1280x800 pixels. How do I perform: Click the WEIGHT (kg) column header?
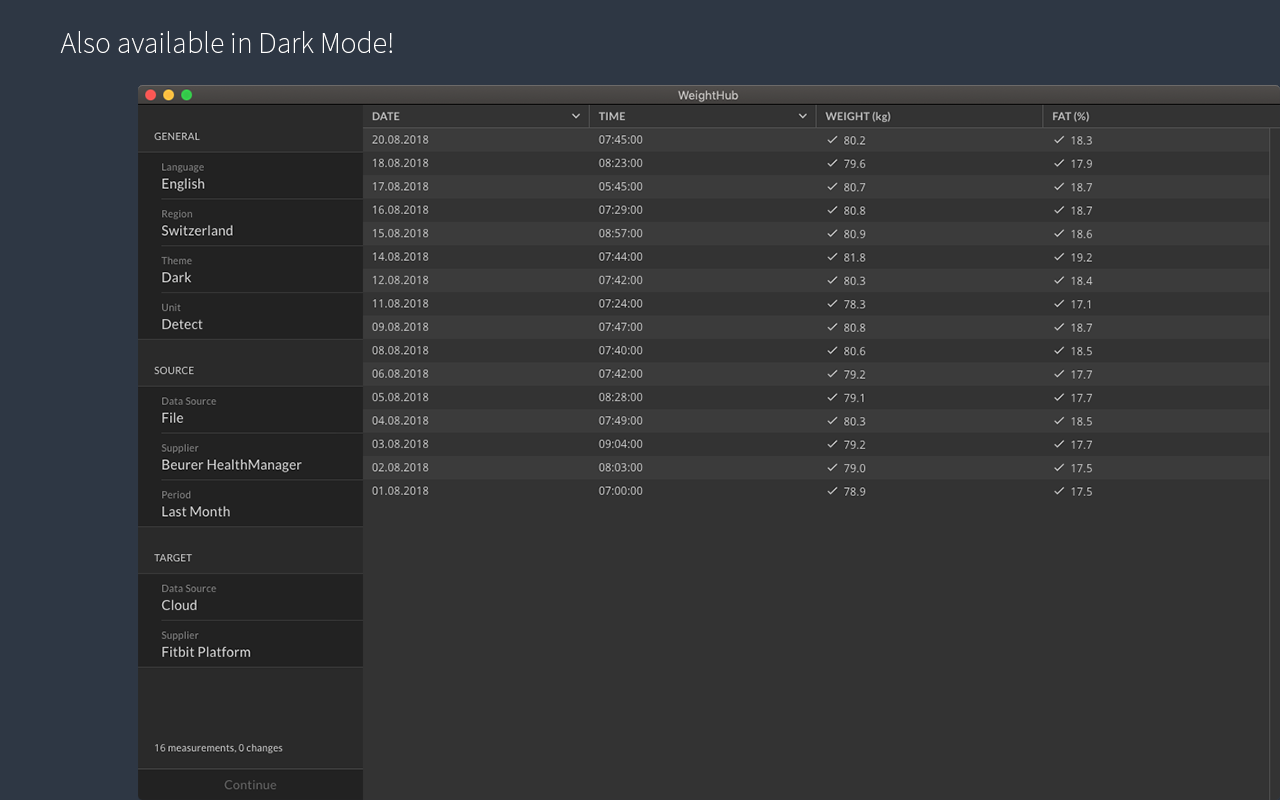coord(929,116)
